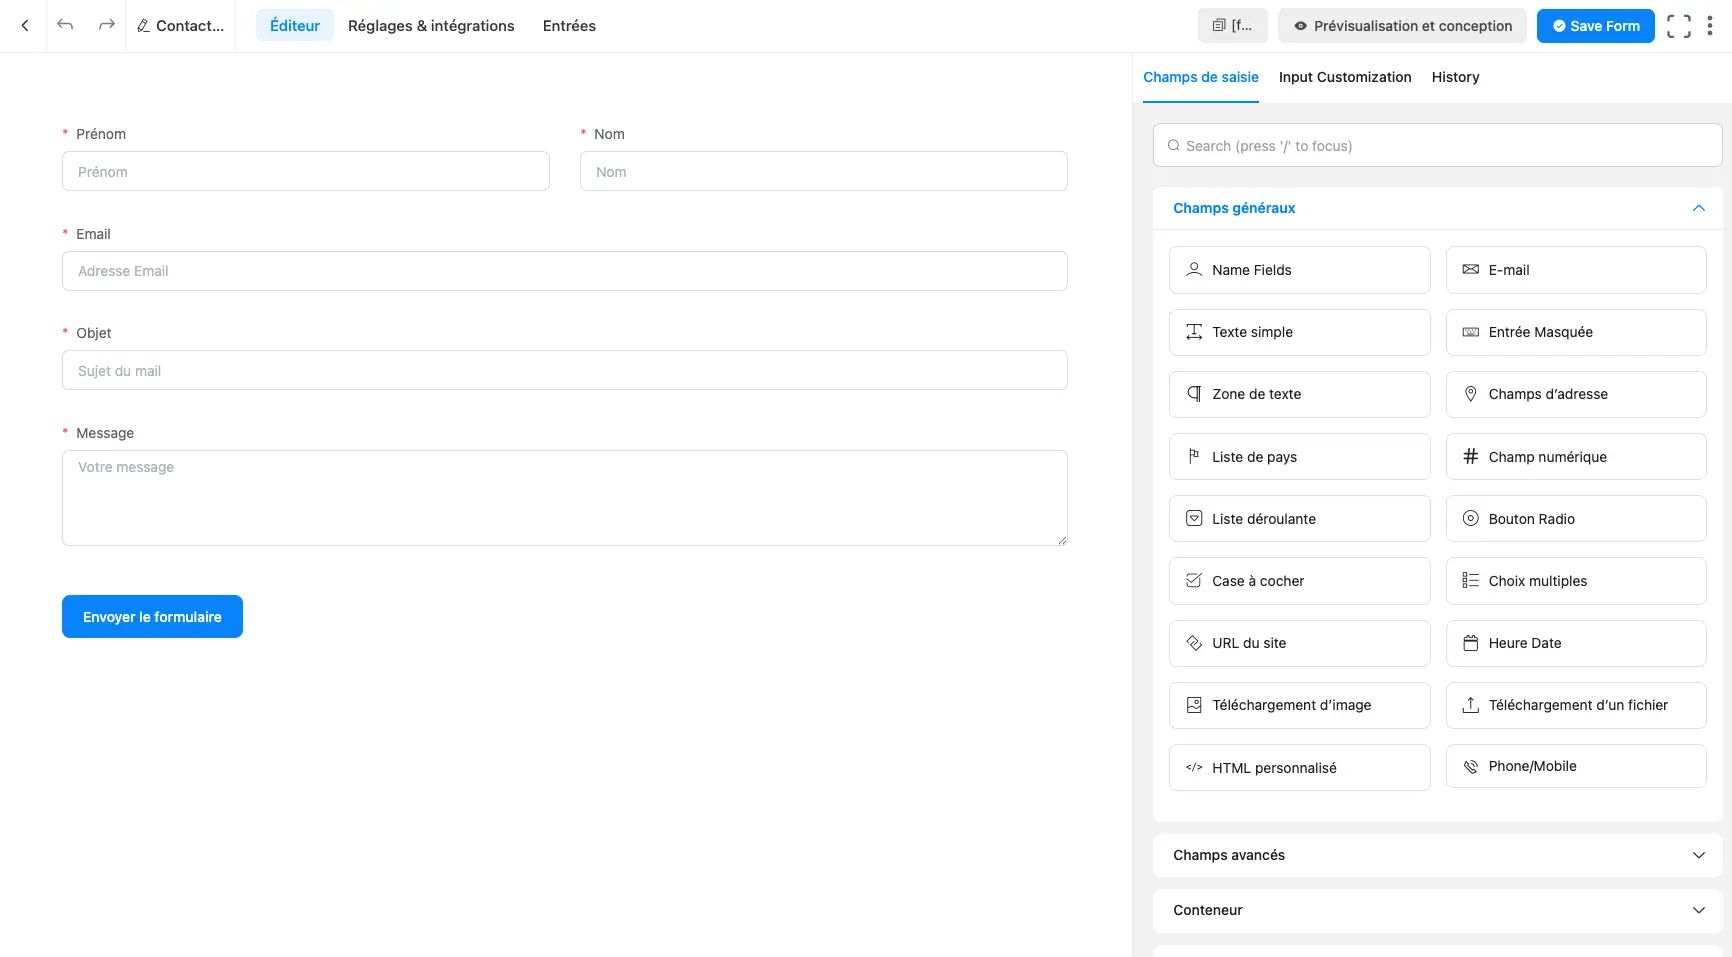Insert the Champs d'adresse field
The height and width of the screenshot is (957, 1732).
point(1575,393)
